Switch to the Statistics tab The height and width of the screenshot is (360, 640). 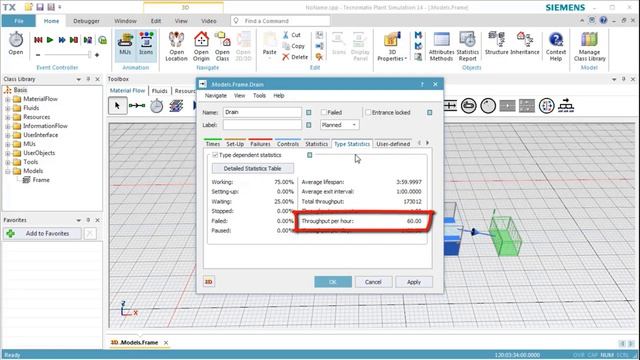pos(316,144)
